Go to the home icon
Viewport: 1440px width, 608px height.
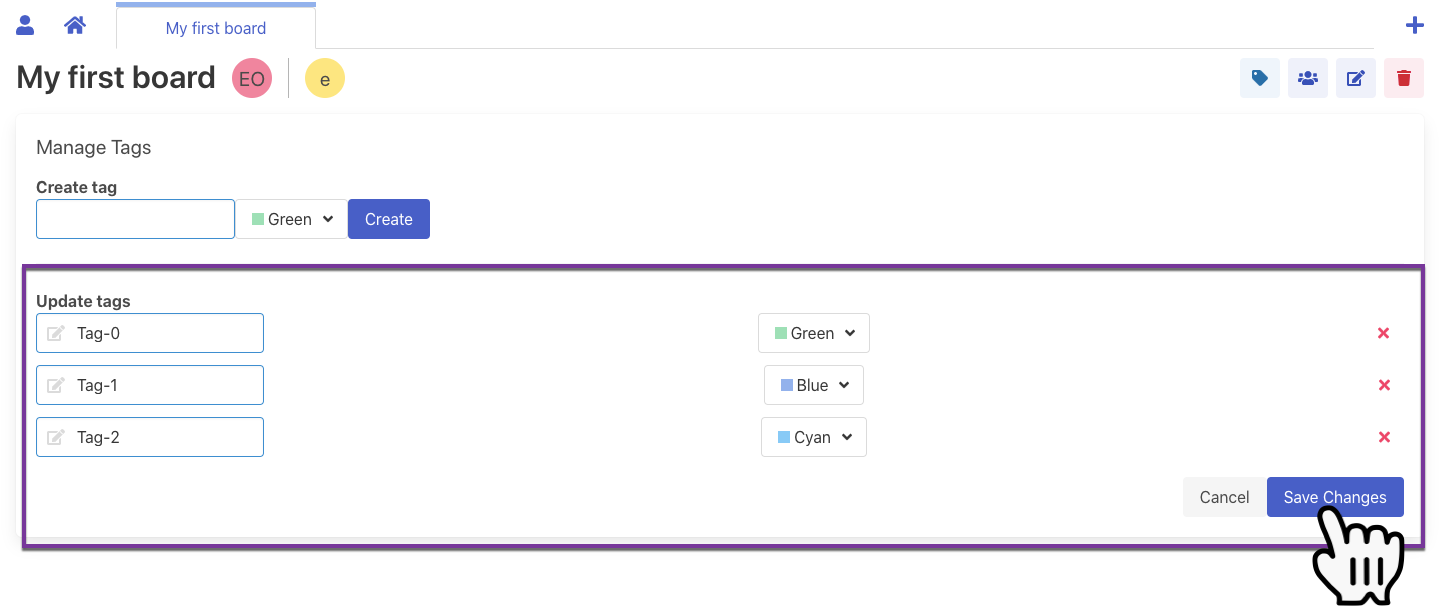tap(75, 25)
